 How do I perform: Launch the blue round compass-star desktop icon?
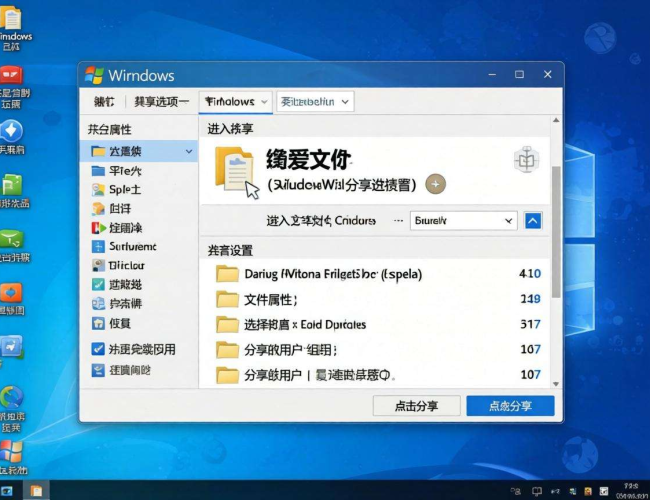pyautogui.click(x=11, y=131)
